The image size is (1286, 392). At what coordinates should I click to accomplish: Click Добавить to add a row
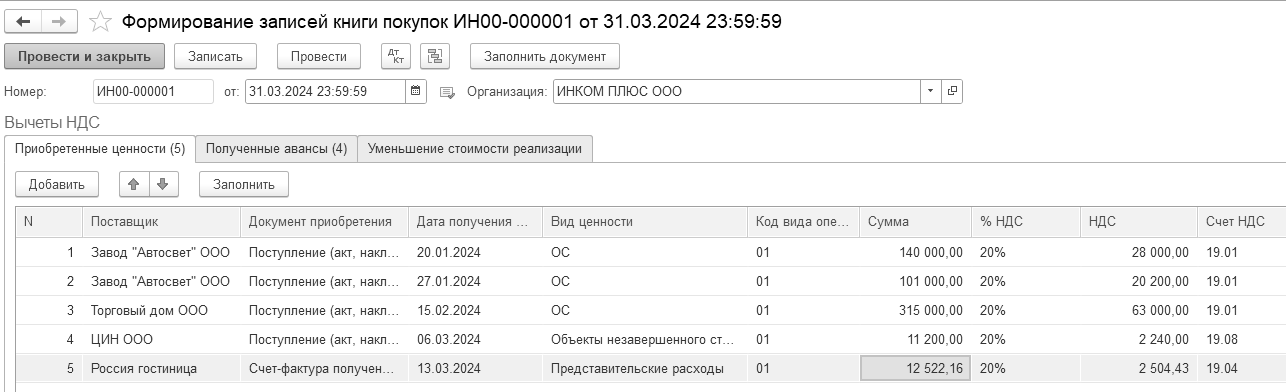pos(57,183)
